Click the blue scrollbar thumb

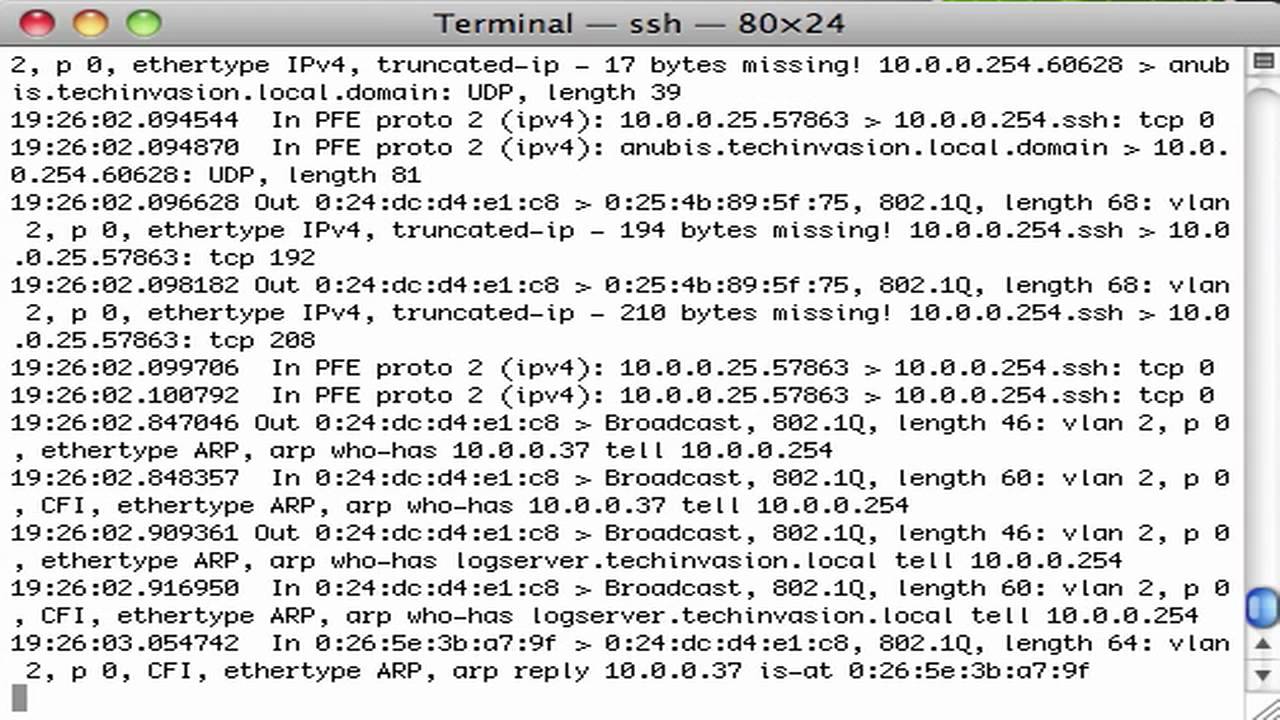[x=1262, y=607]
